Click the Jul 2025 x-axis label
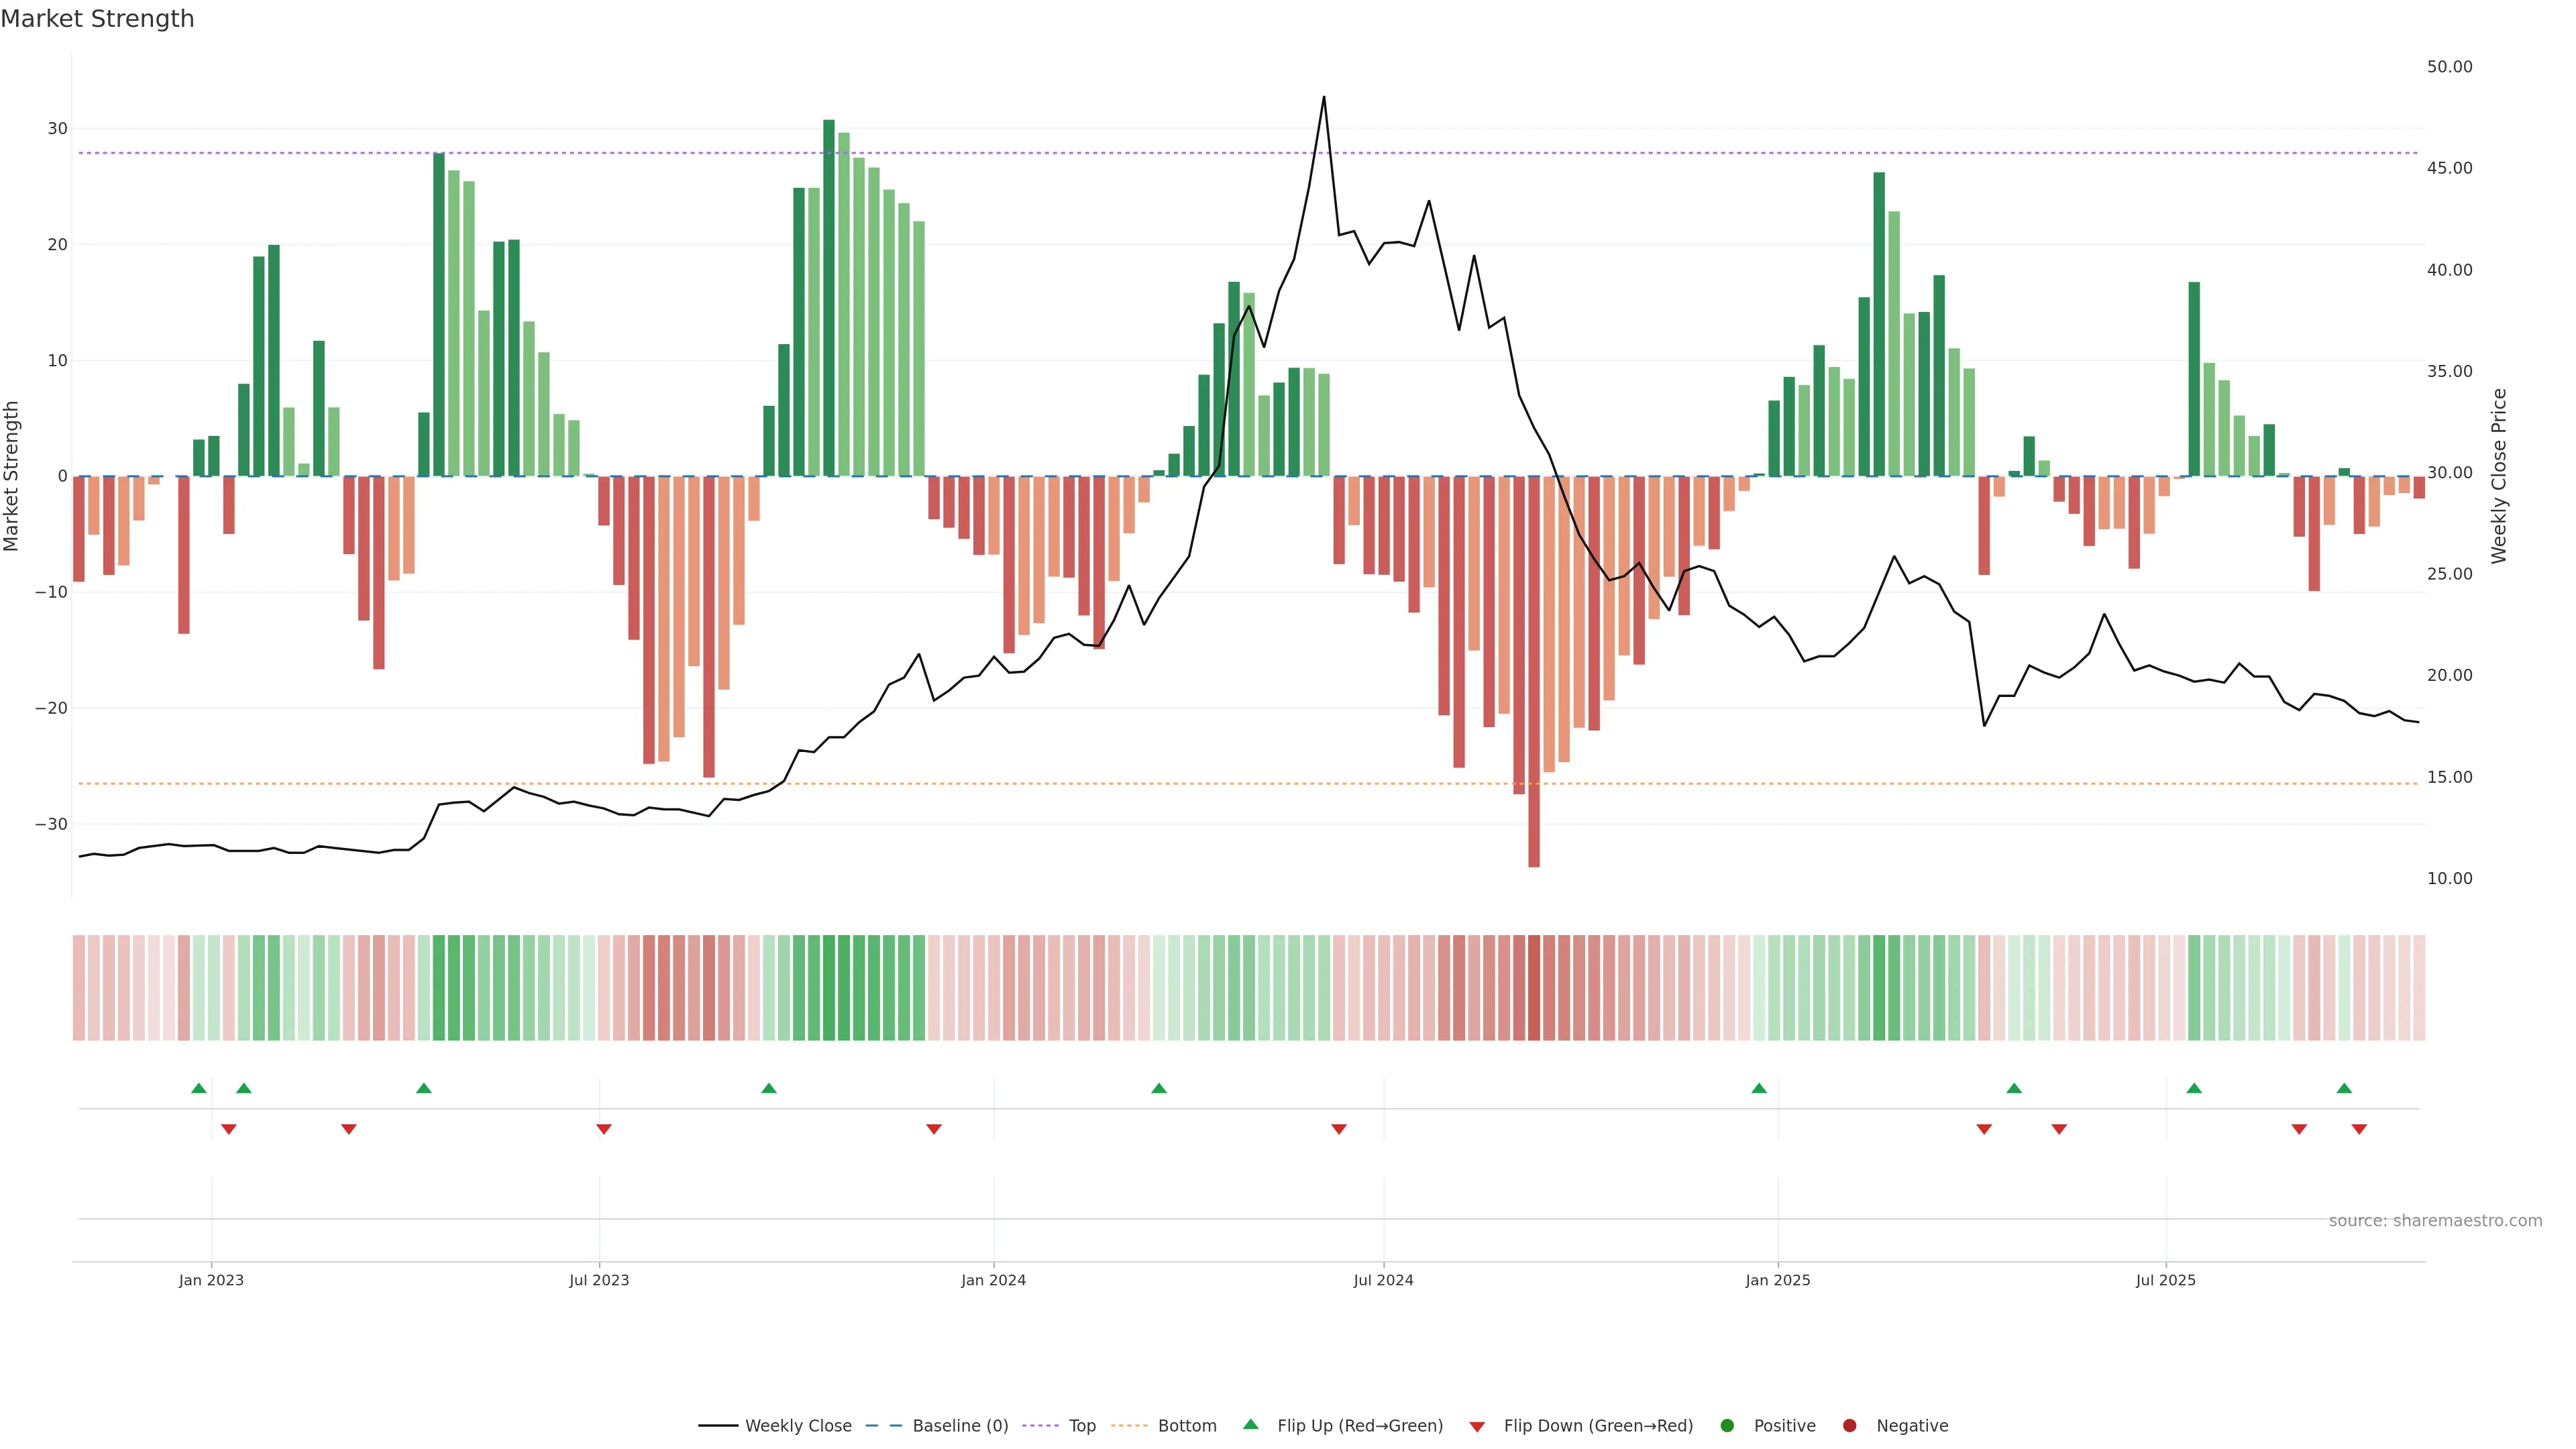The image size is (2576, 1449). click(2165, 1280)
